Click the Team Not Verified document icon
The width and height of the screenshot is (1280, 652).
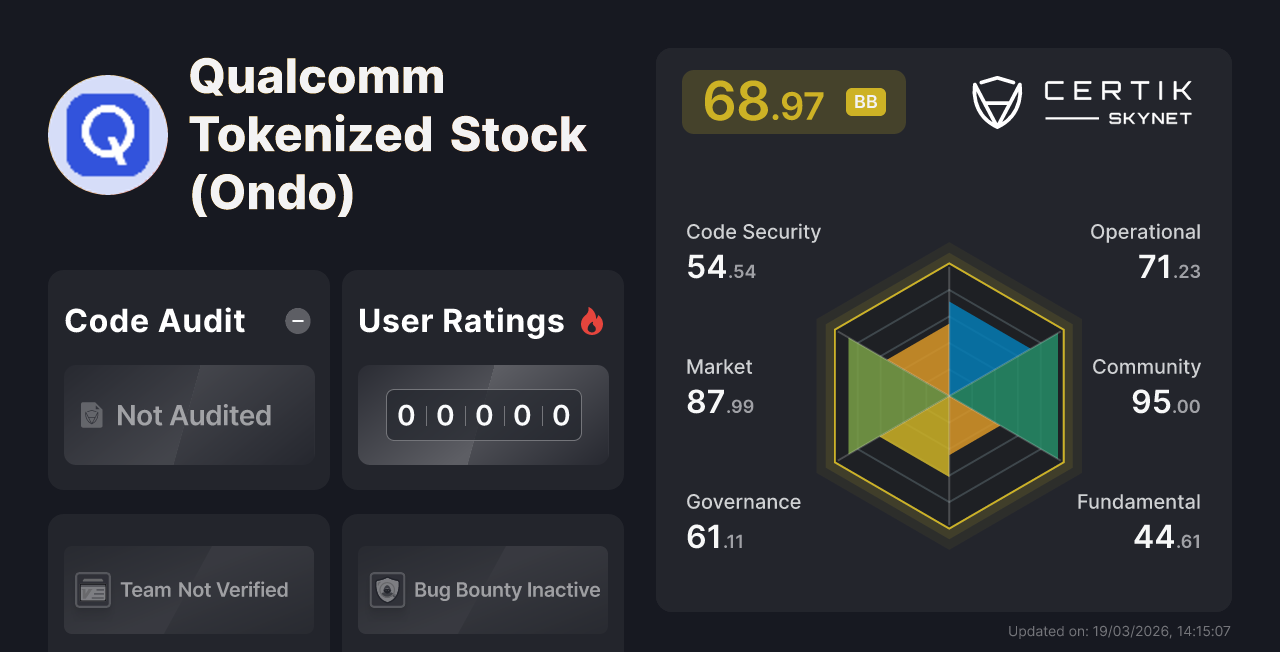(94, 590)
